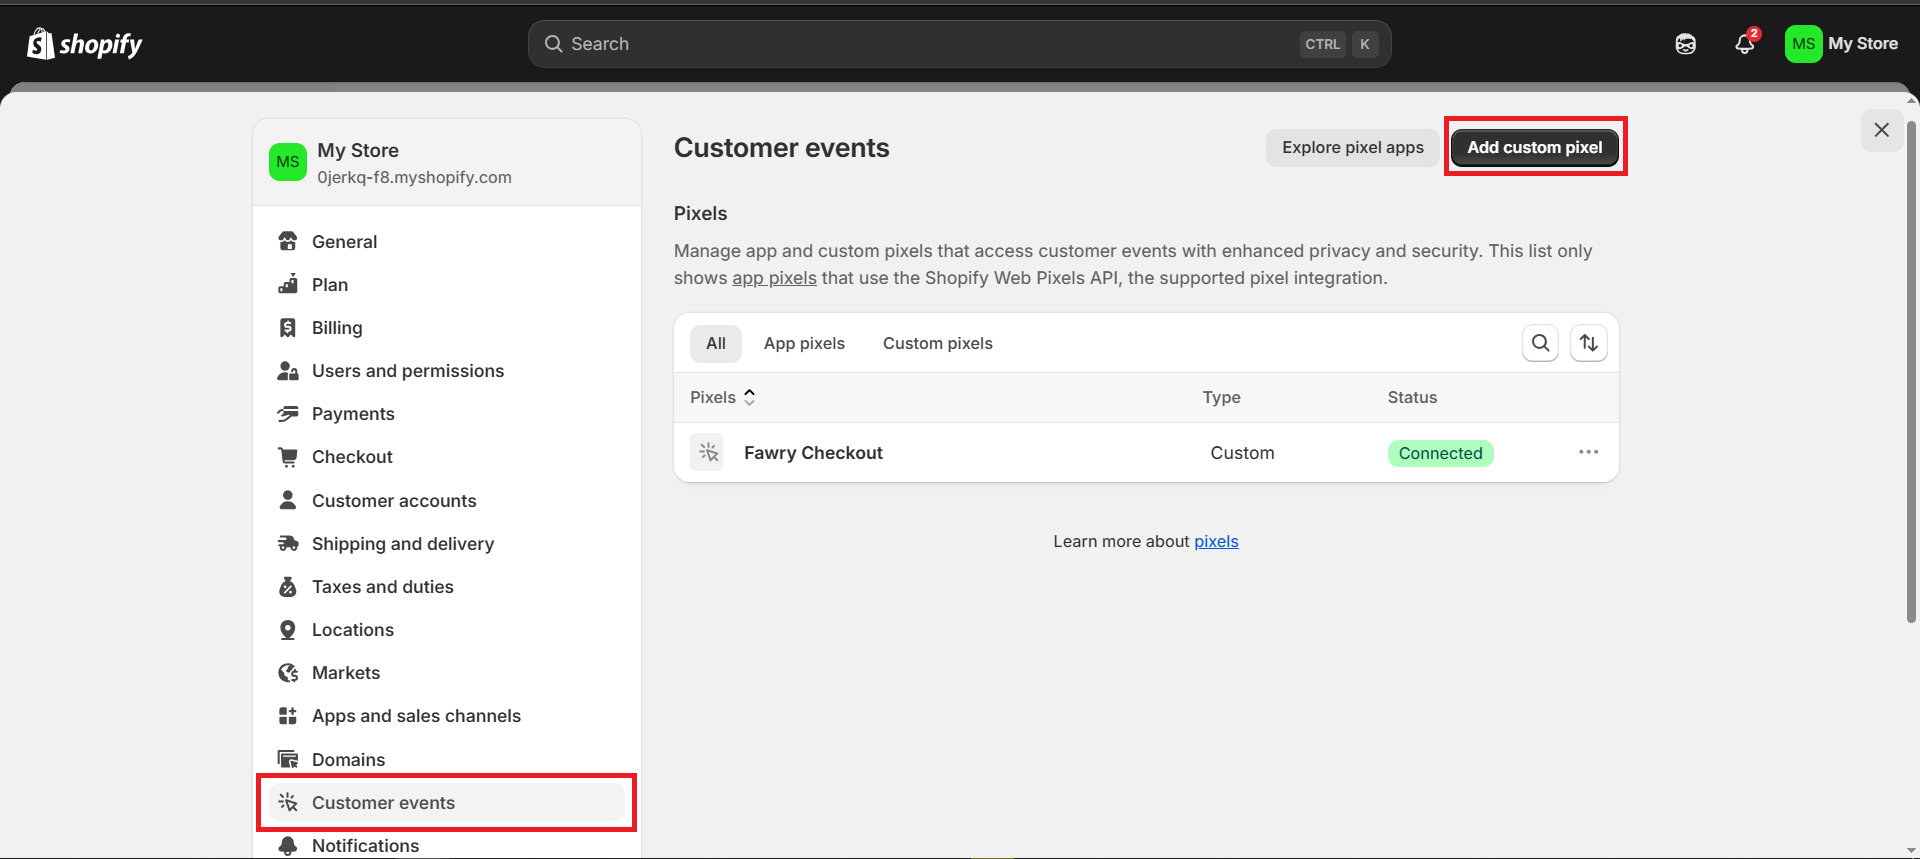Close the settings panel with X

[1881, 130]
